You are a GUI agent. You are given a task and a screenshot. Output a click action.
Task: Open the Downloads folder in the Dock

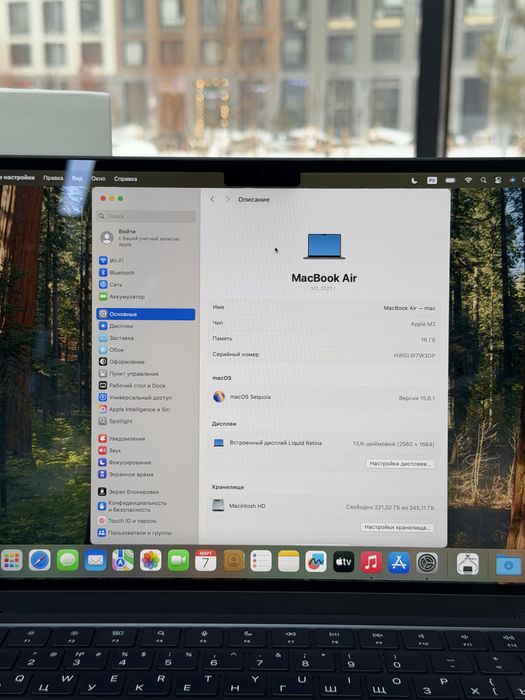point(508,564)
